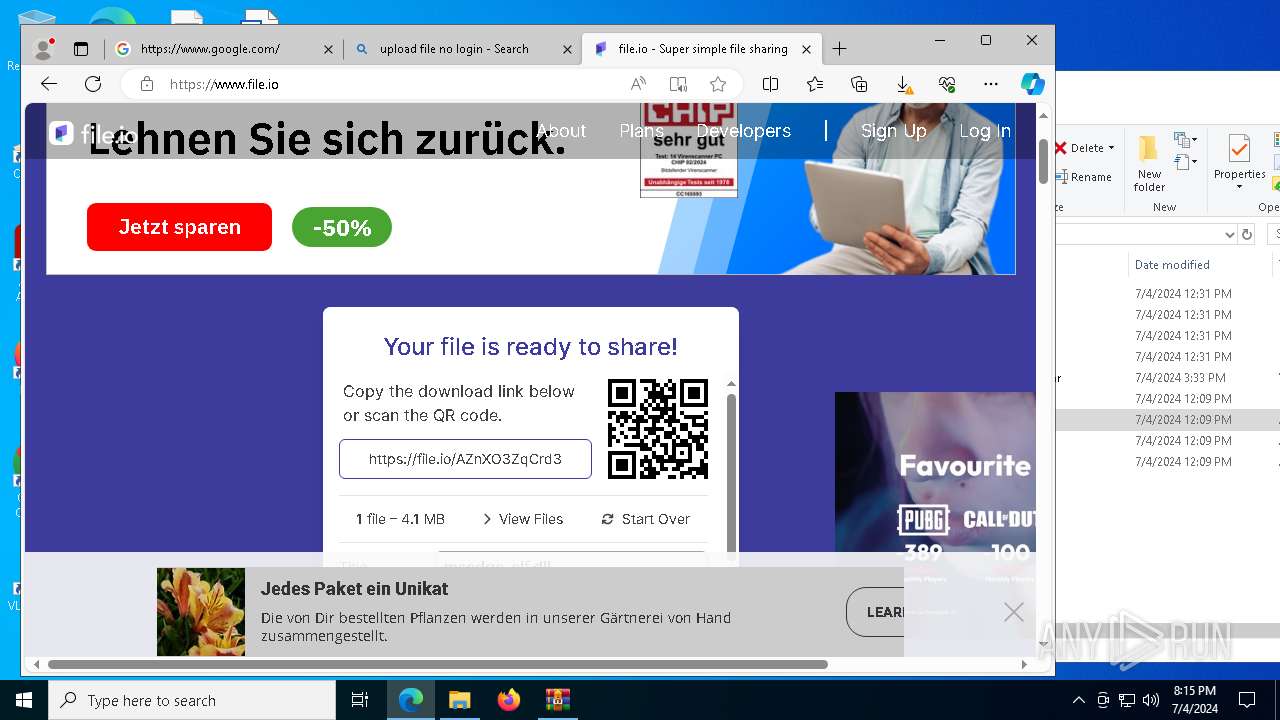Open Copilot sidebar icon

pos(1033,84)
